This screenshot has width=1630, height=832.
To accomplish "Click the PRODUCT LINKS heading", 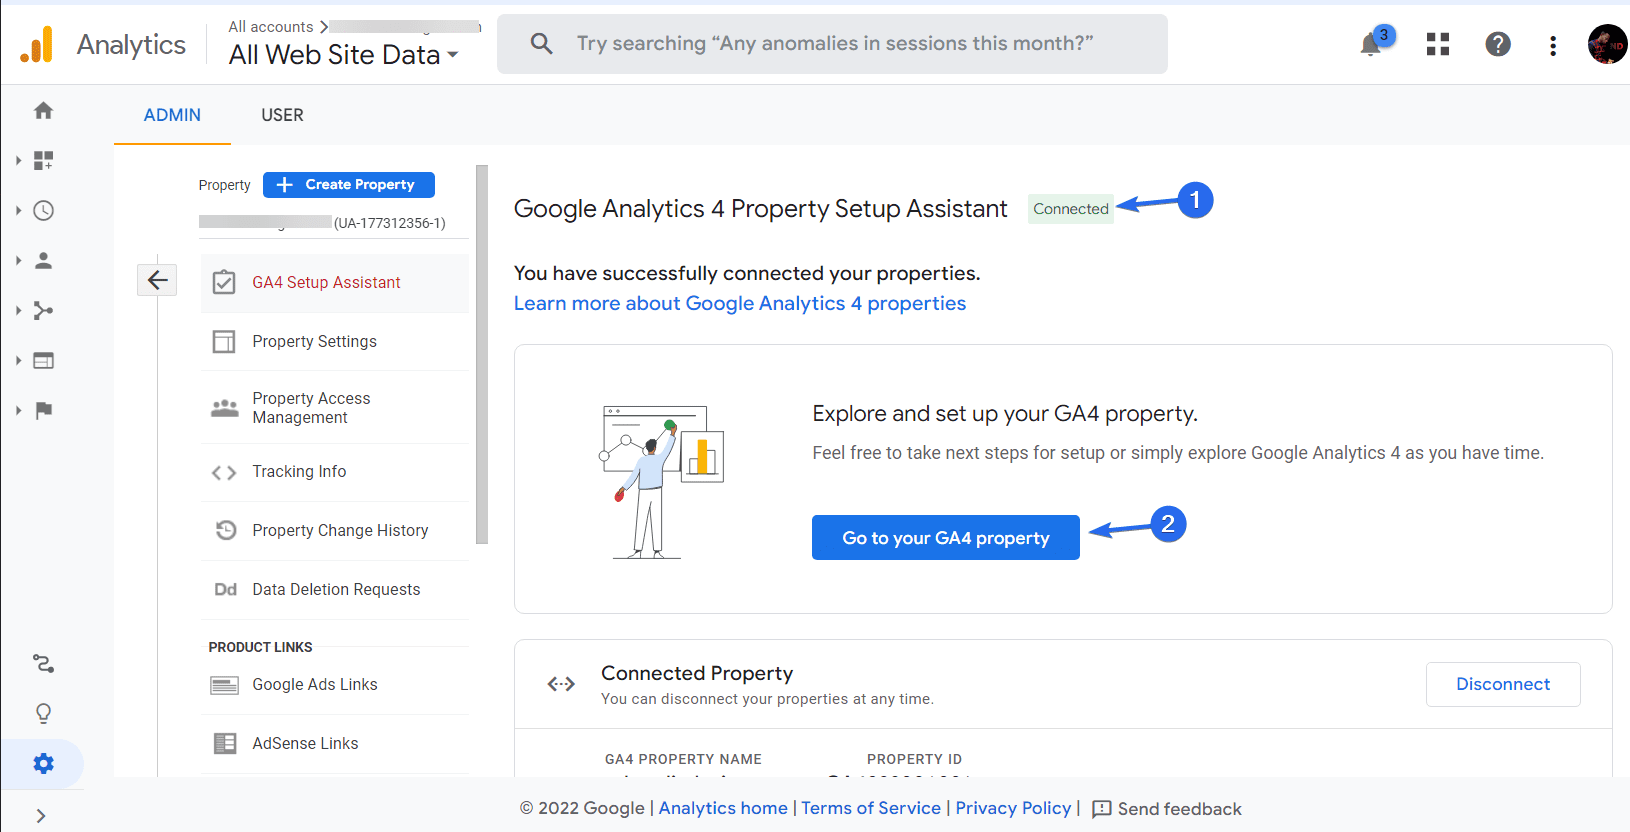I will 260,647.
